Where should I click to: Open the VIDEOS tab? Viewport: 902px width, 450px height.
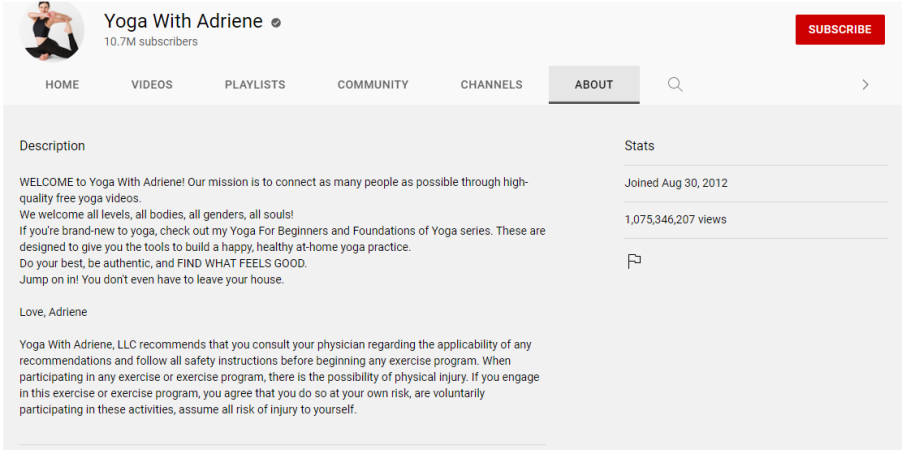152,85
